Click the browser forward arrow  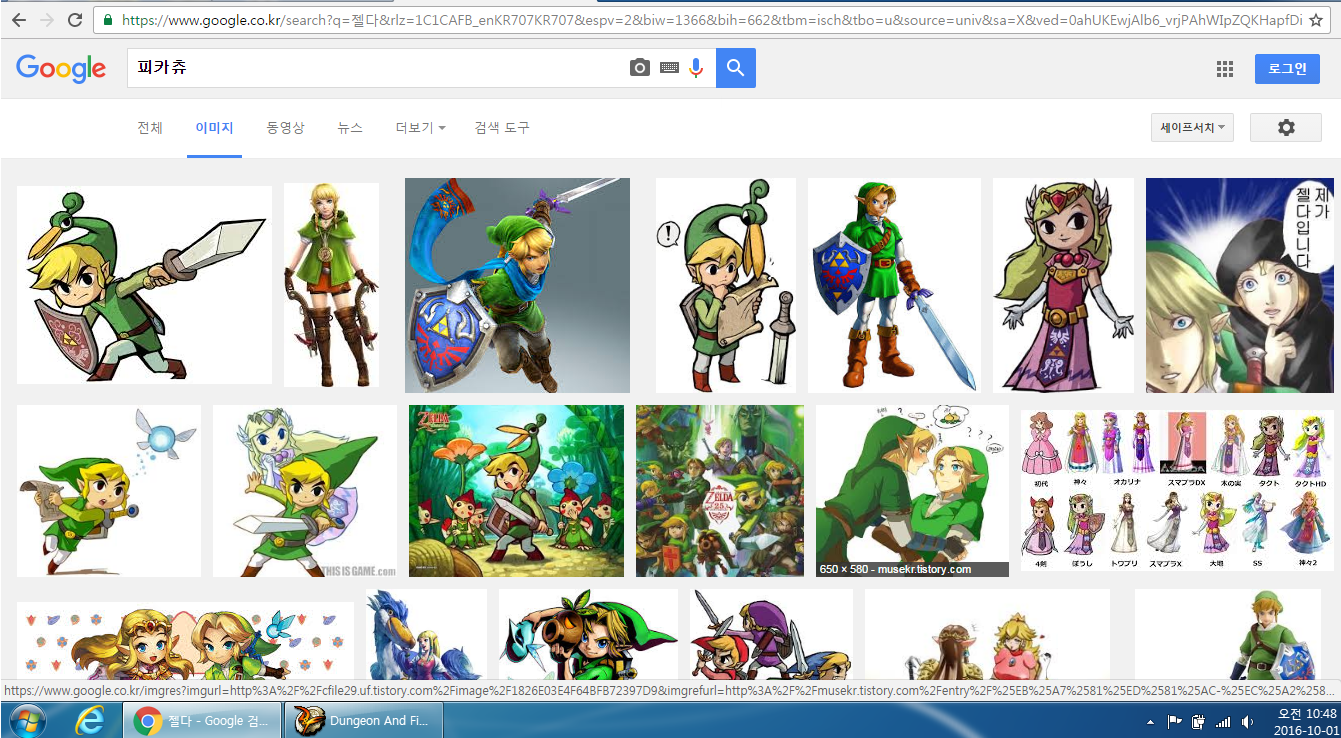pos(47,20)
